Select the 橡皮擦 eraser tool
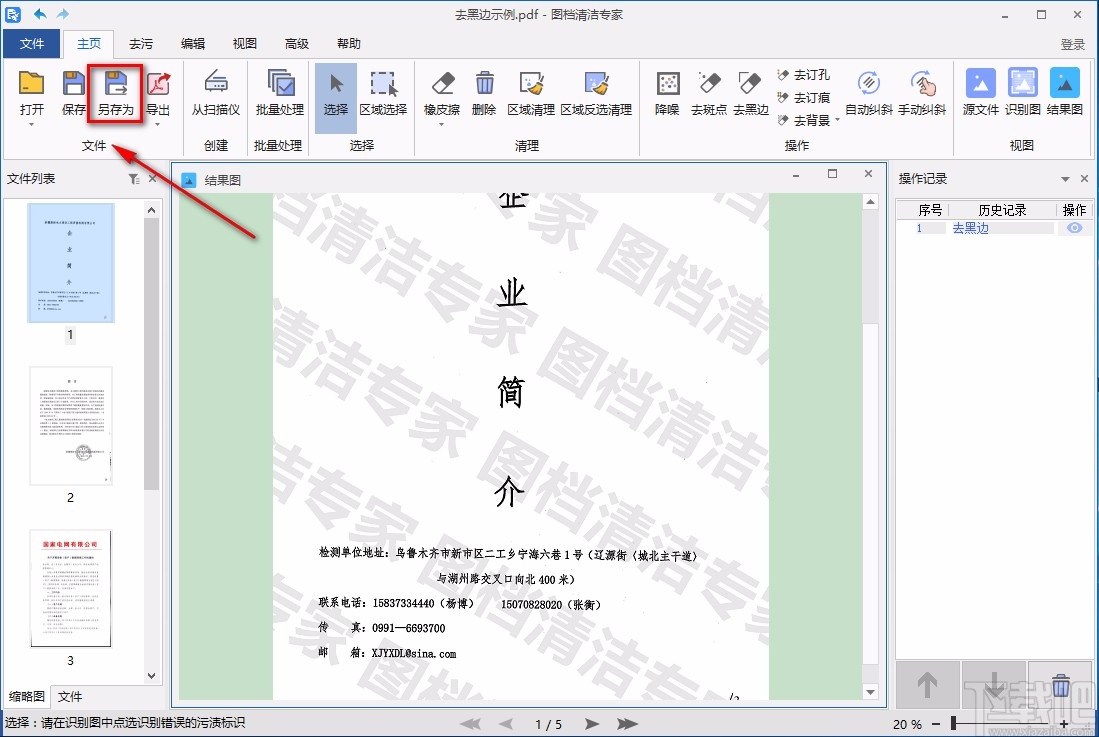Screen dimensions: 1099x737 pyautogui.click(x=440, y=95)
